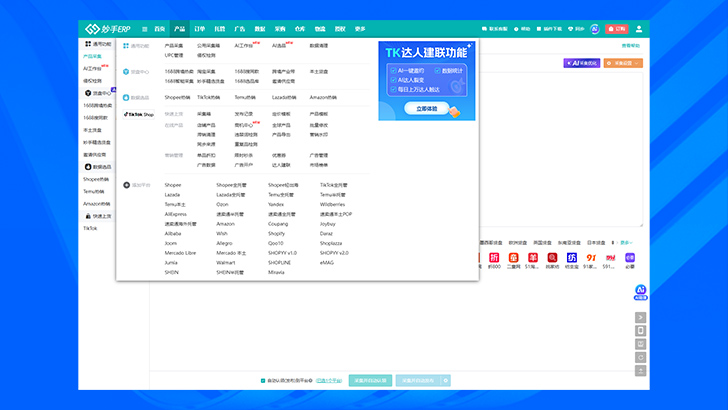Click the mobile phone icon in side toolbar
This screenshot has width=728, height=410.
640,331
